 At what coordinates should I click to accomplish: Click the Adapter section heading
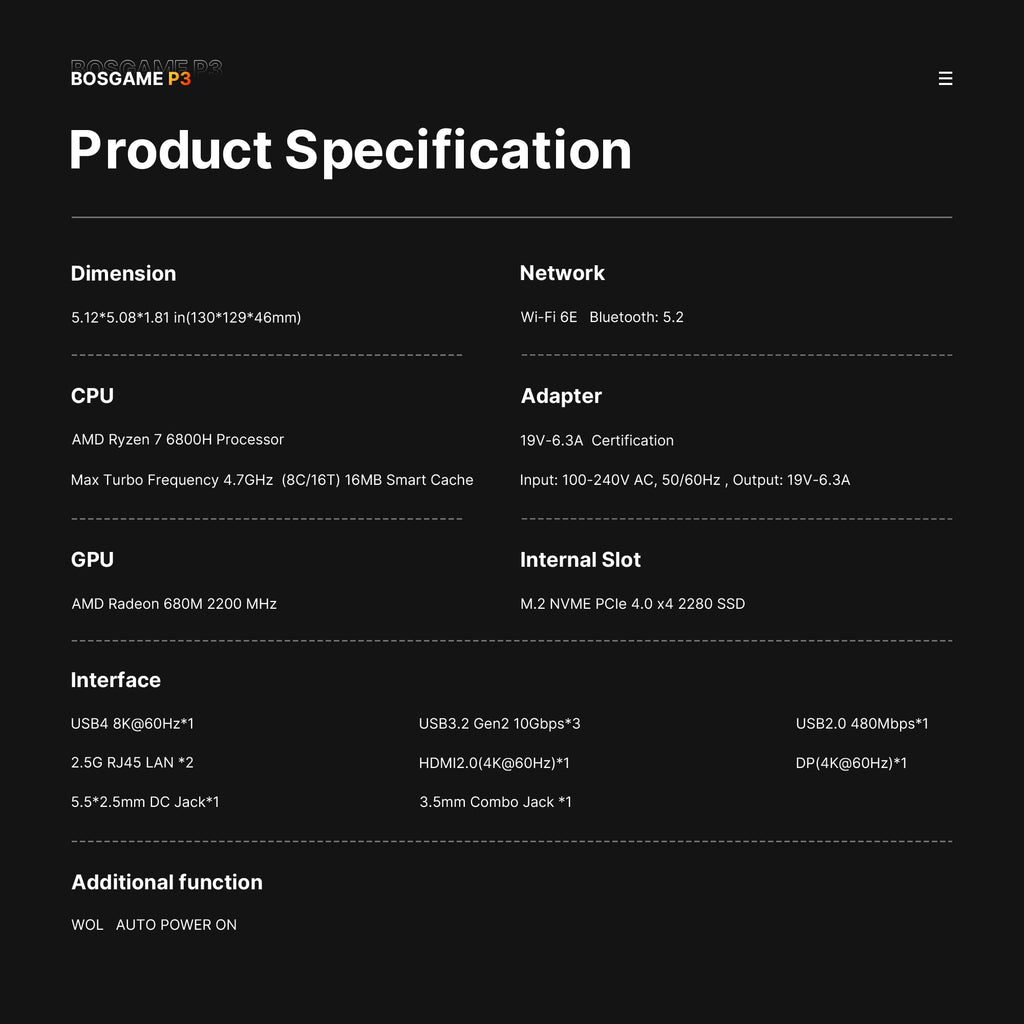[561, 396]
